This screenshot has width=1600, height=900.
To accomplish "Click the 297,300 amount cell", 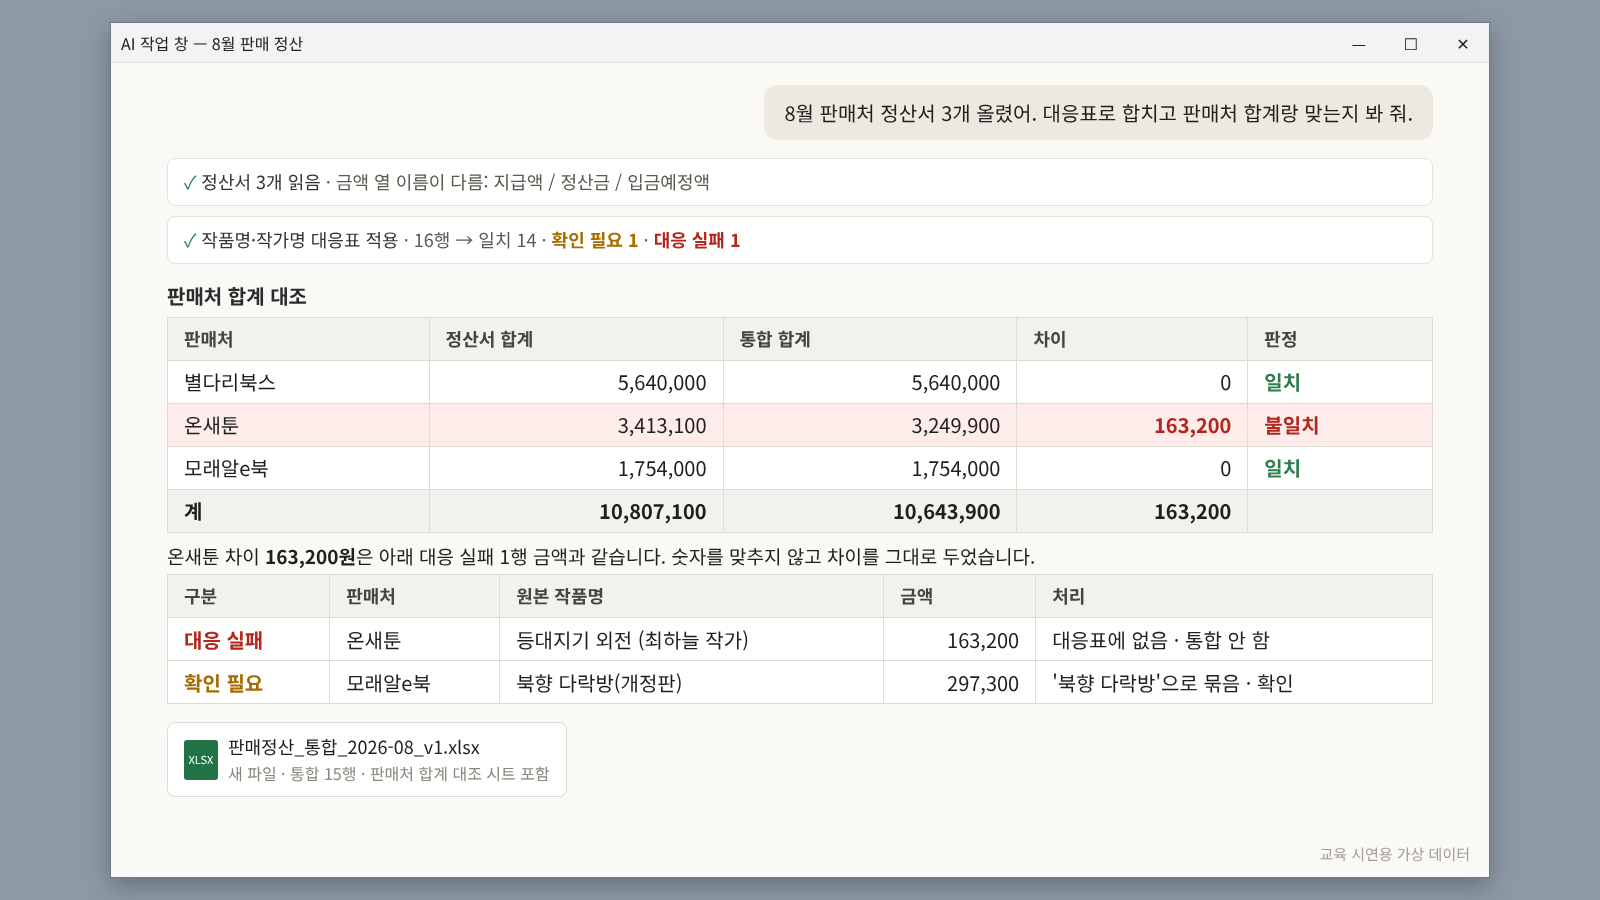I will 960,683.
